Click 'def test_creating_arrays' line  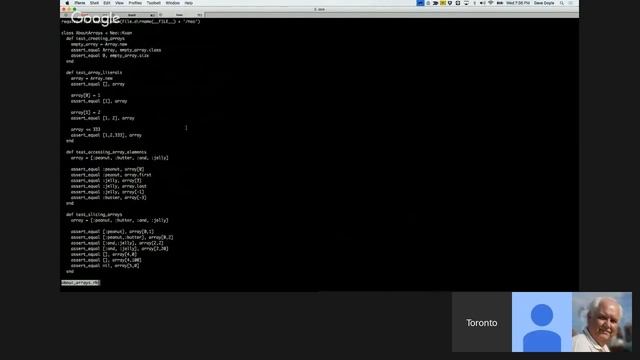click(x=96, y=39)
